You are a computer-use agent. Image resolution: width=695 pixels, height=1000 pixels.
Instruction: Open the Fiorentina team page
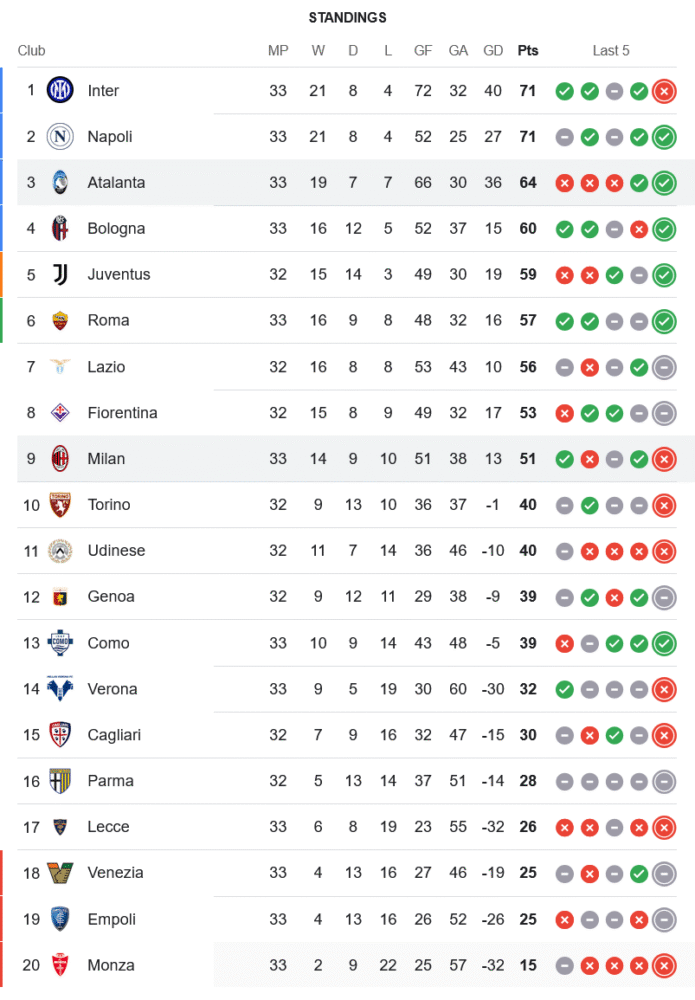click(x=122, y=413)
